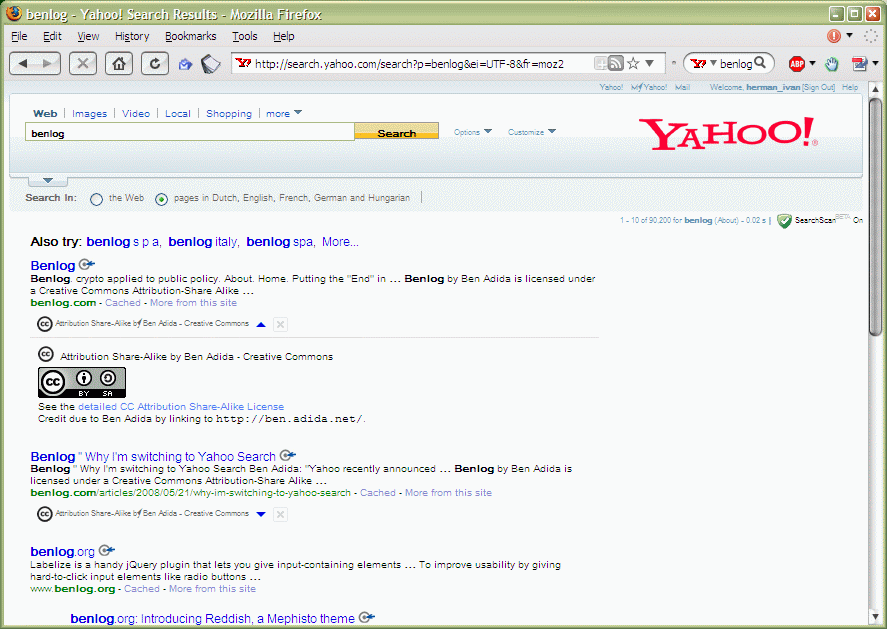Expand the Customize dropdown
This screenshot has height=629, width=887.
coord(531,132)
